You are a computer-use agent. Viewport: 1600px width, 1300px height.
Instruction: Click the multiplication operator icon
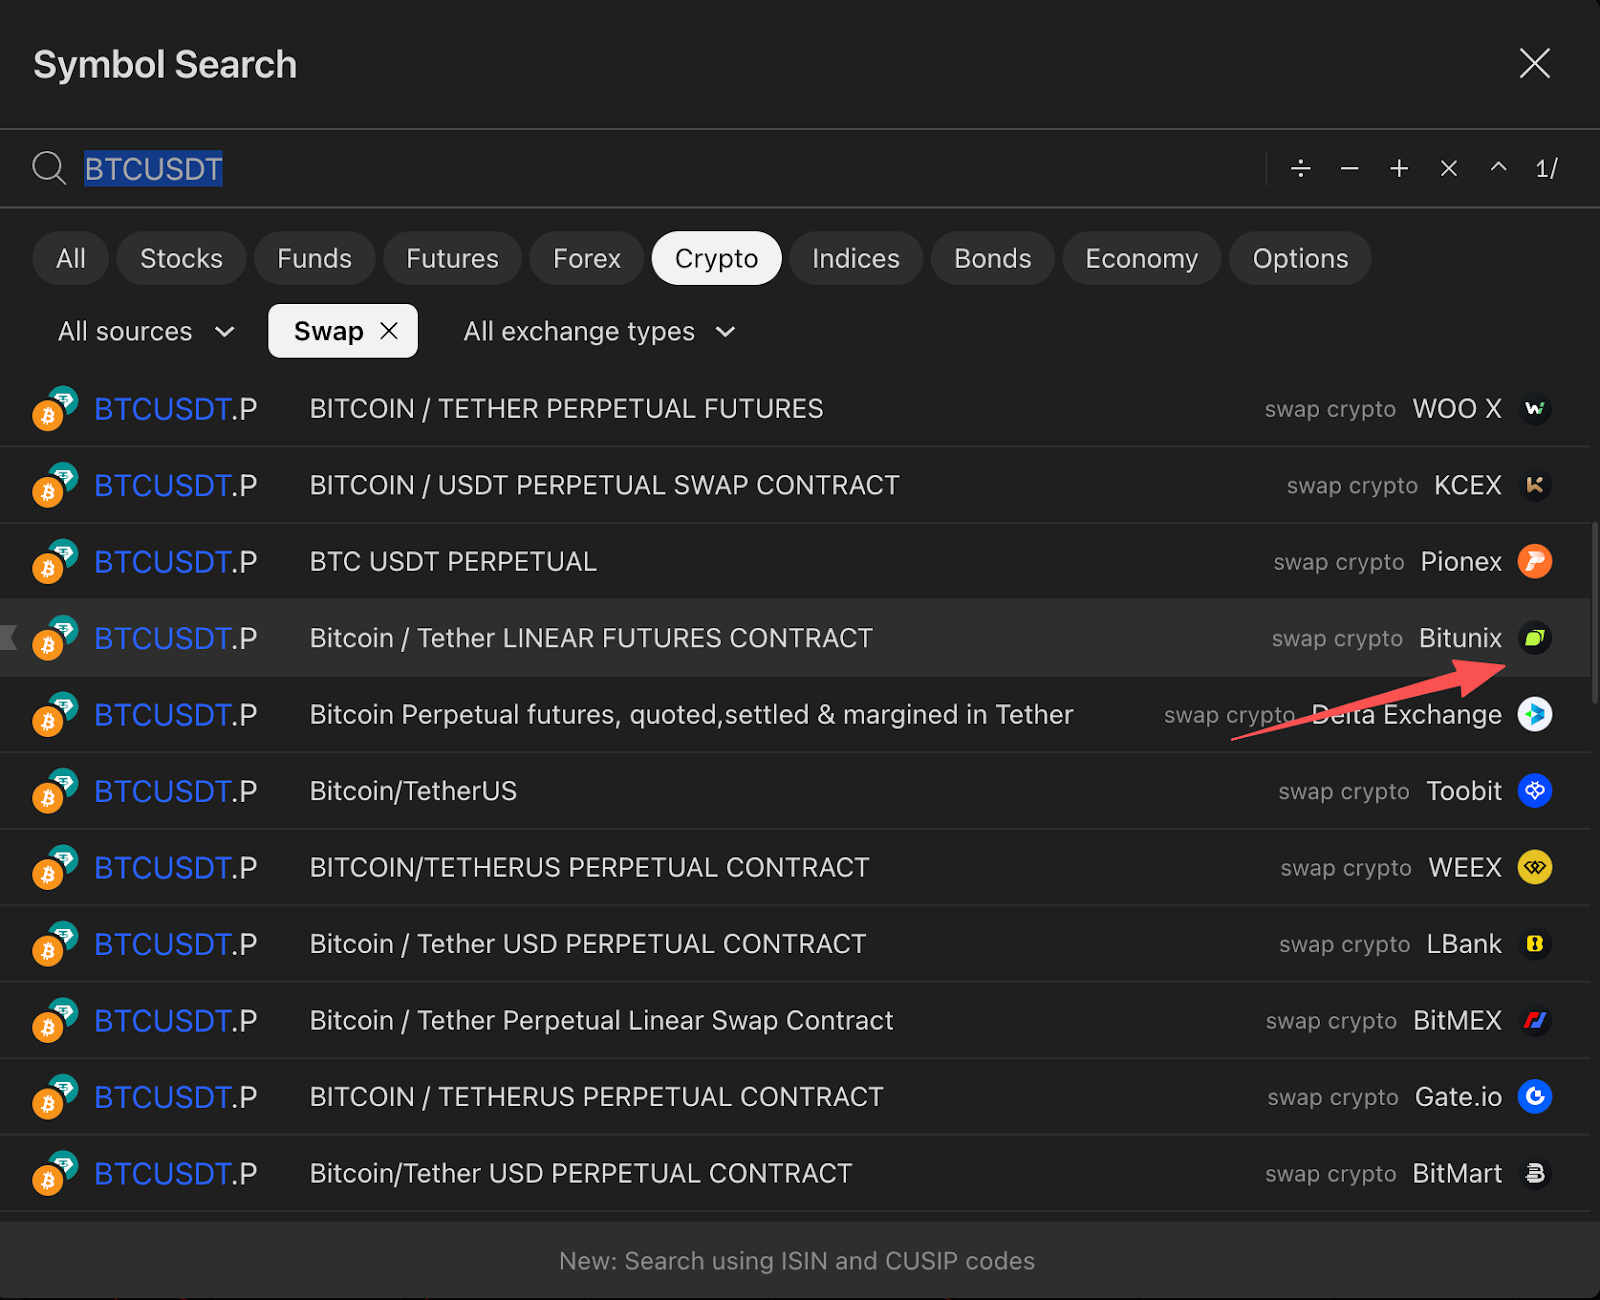tap(1448, 168)
